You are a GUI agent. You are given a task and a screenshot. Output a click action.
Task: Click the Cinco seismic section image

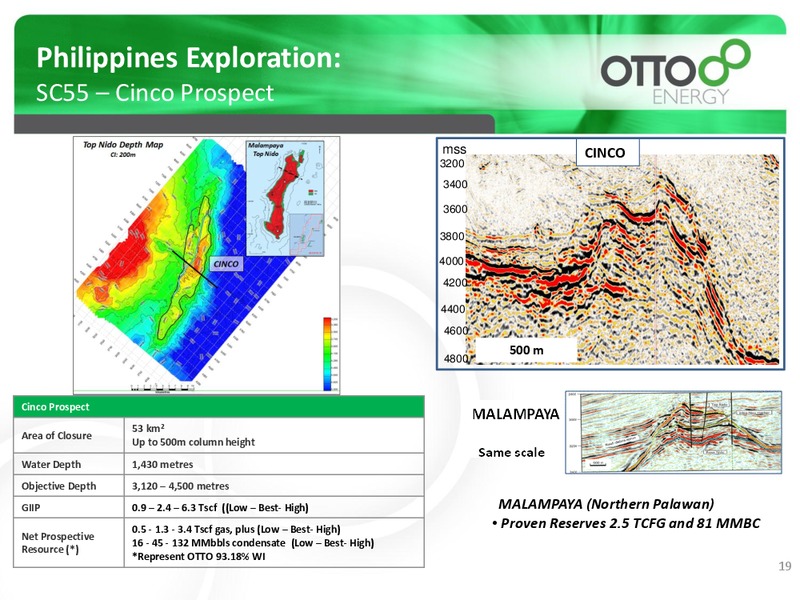[610, 254]
